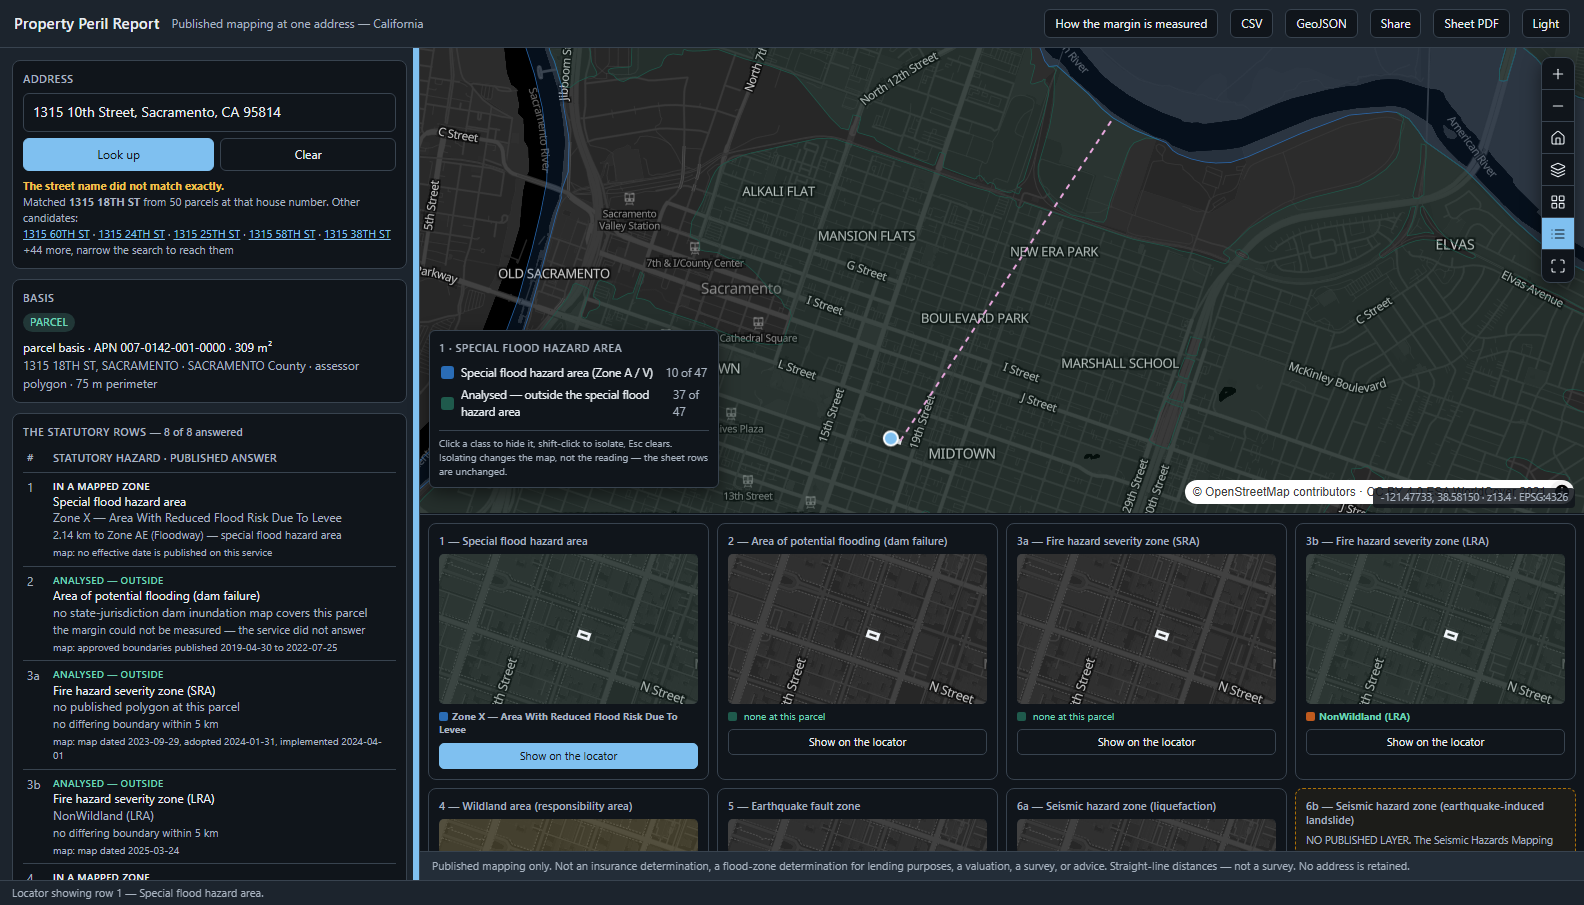Zoom in on the locator map
The image size is (1584, 905).
point(1557,74)
